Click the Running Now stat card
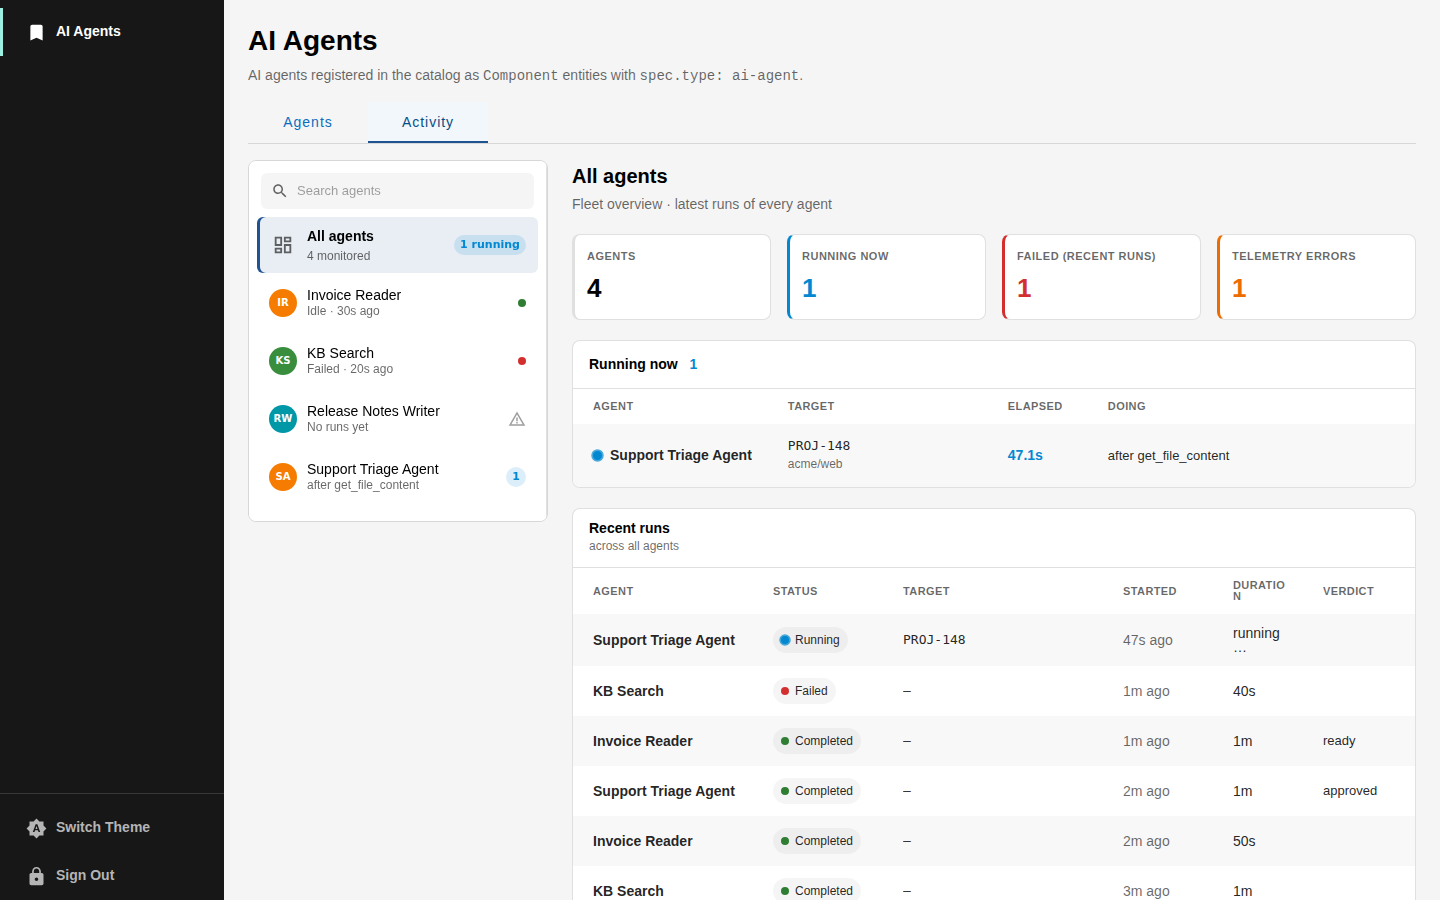Viewport: 1440px width, 900px height. point(887,277)
